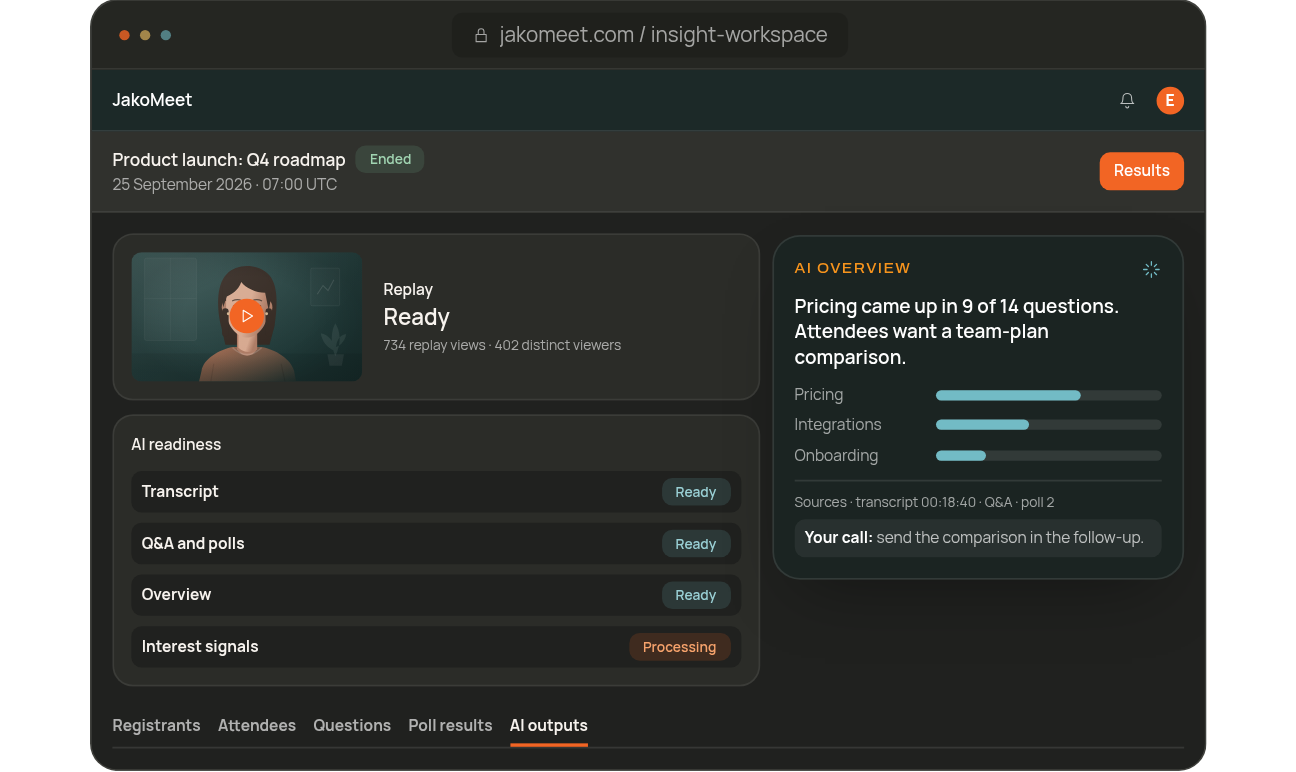1296x772 pixels.
Task: Click the Pricing topic progress bar
Action: coord(1049,395)
